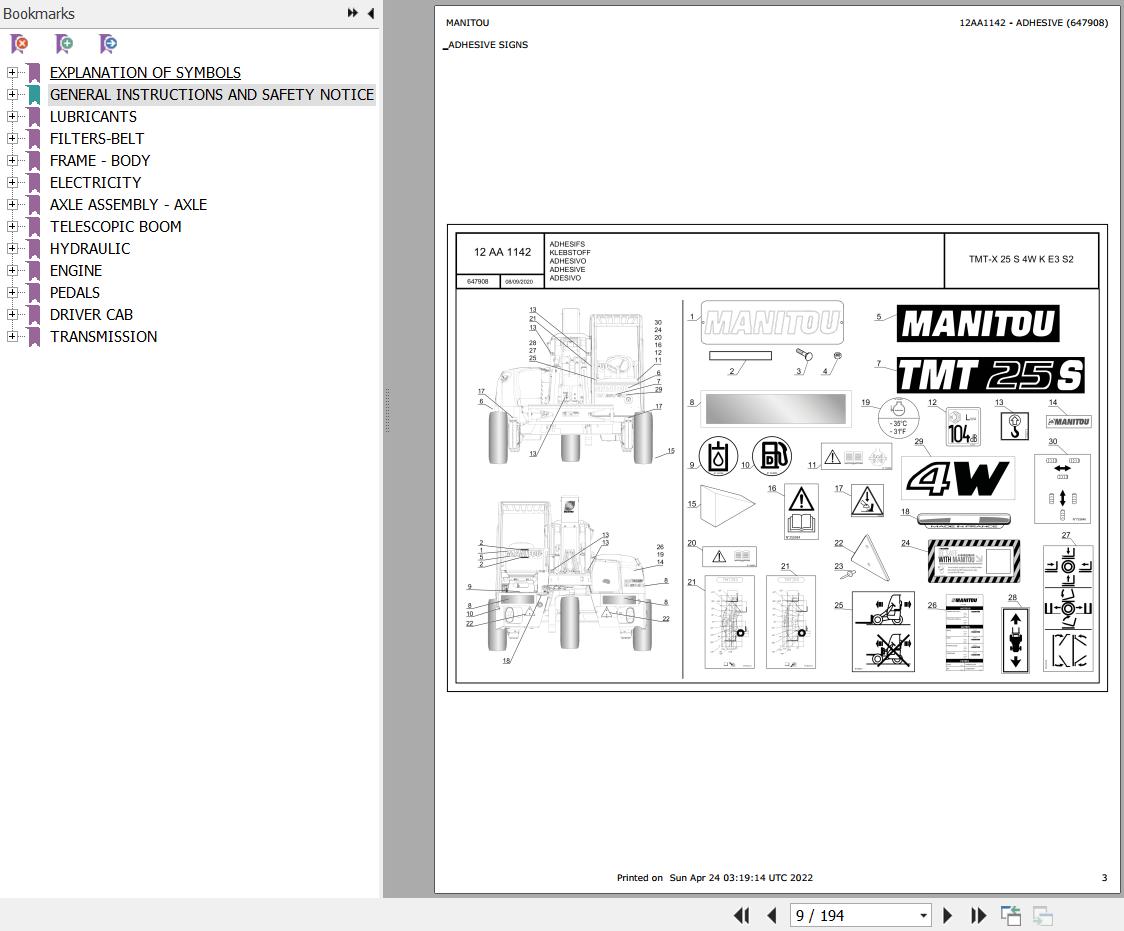Click the Bookmarks panel title
This screenshot has height=931, width=1124.
pos(39,14)
